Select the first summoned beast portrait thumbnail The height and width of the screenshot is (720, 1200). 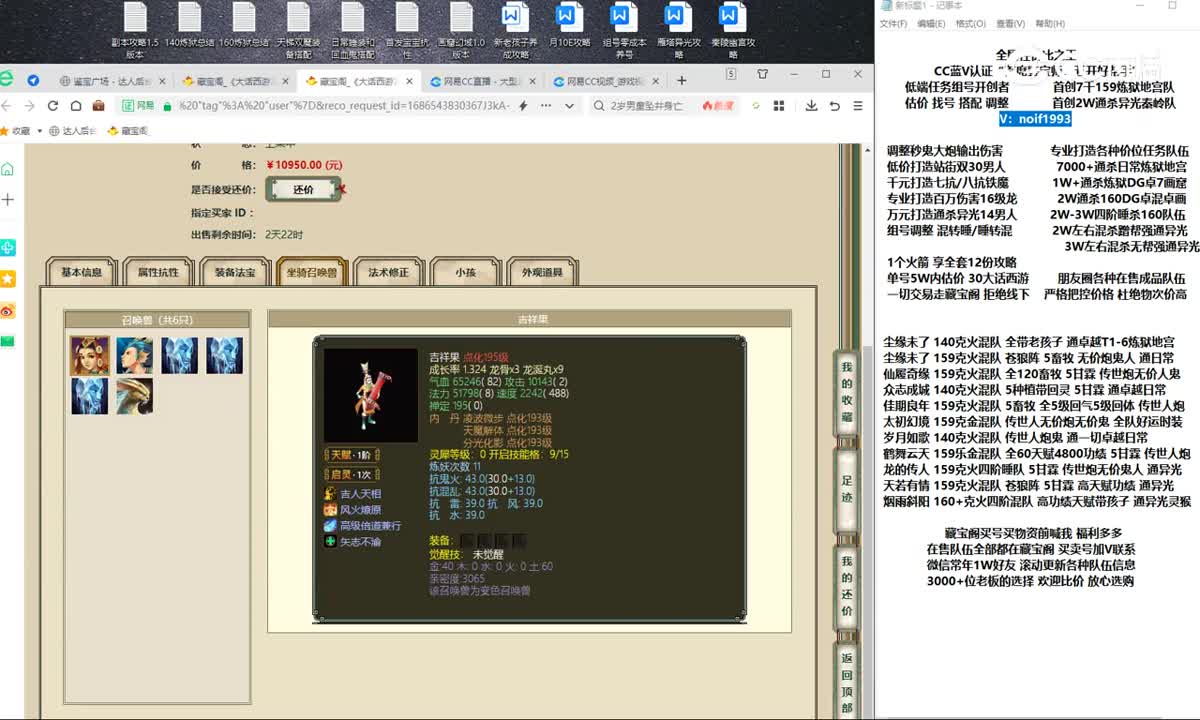pos(89,355)
